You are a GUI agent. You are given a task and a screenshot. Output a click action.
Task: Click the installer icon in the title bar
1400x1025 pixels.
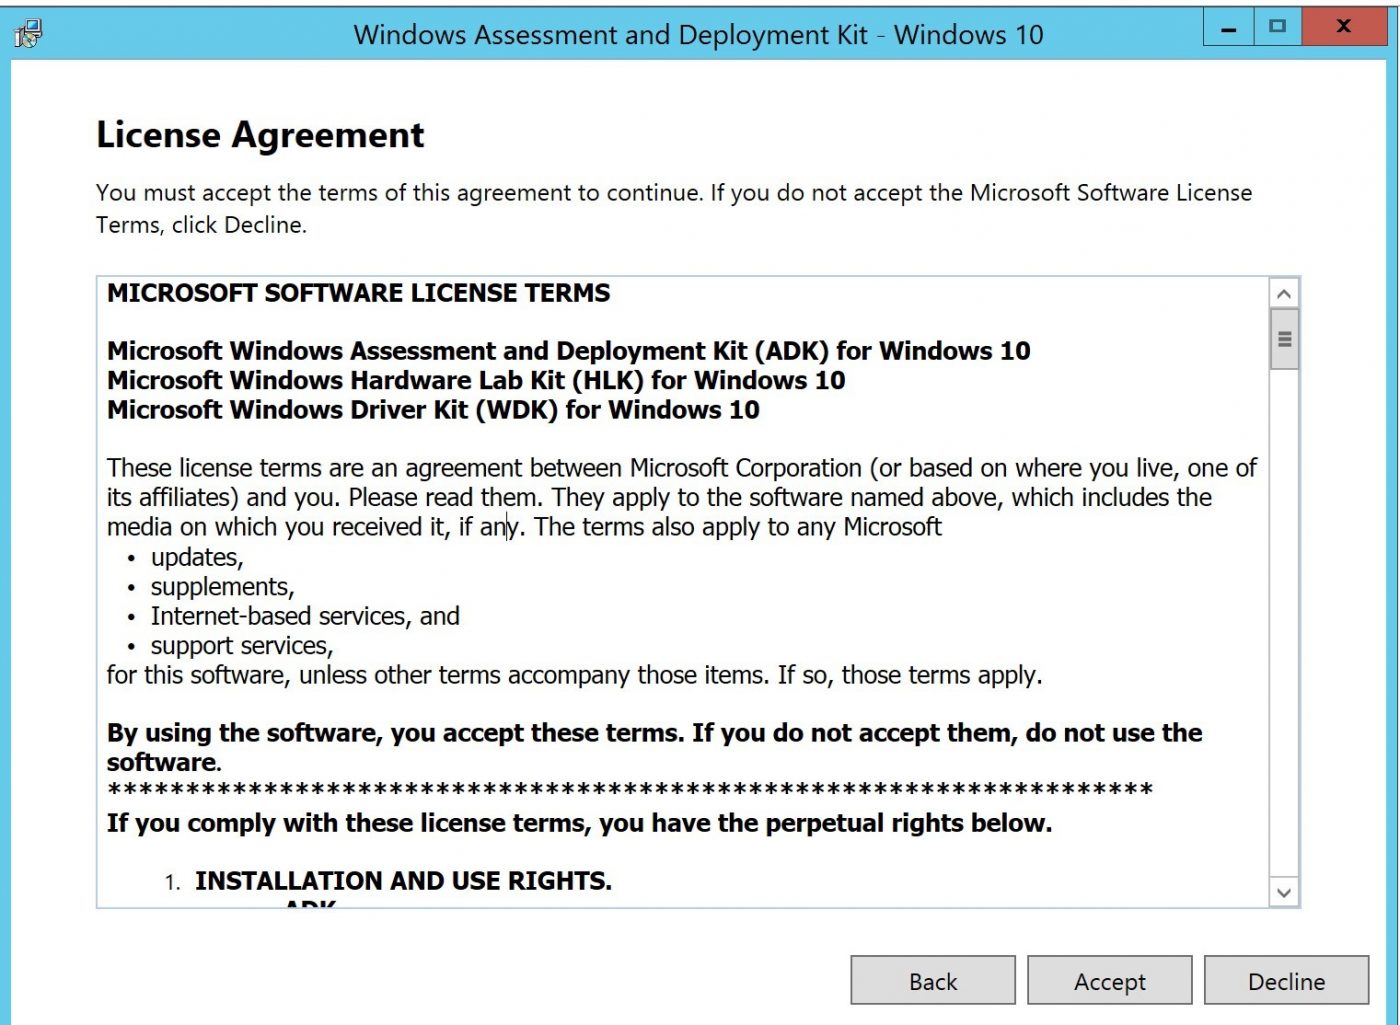point(29,32)
